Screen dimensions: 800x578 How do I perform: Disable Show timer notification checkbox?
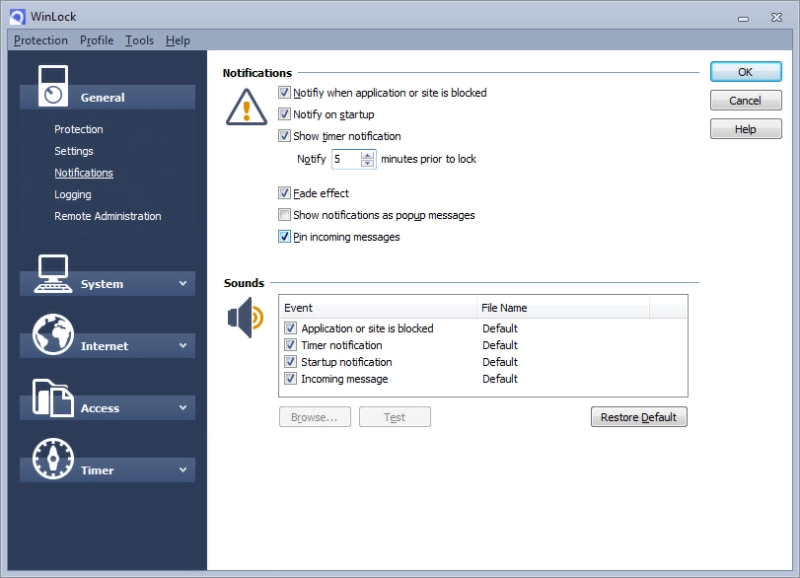(x=284, y=136)
